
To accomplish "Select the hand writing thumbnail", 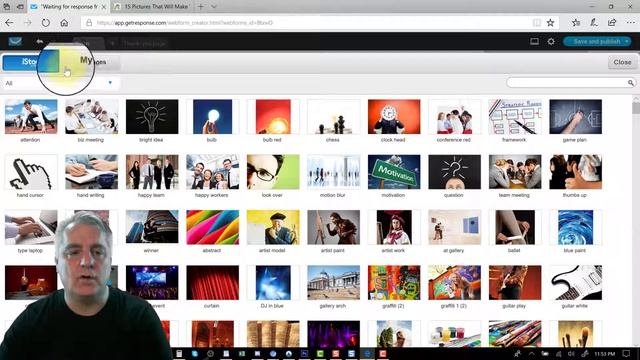I will (x=91, y=172).
